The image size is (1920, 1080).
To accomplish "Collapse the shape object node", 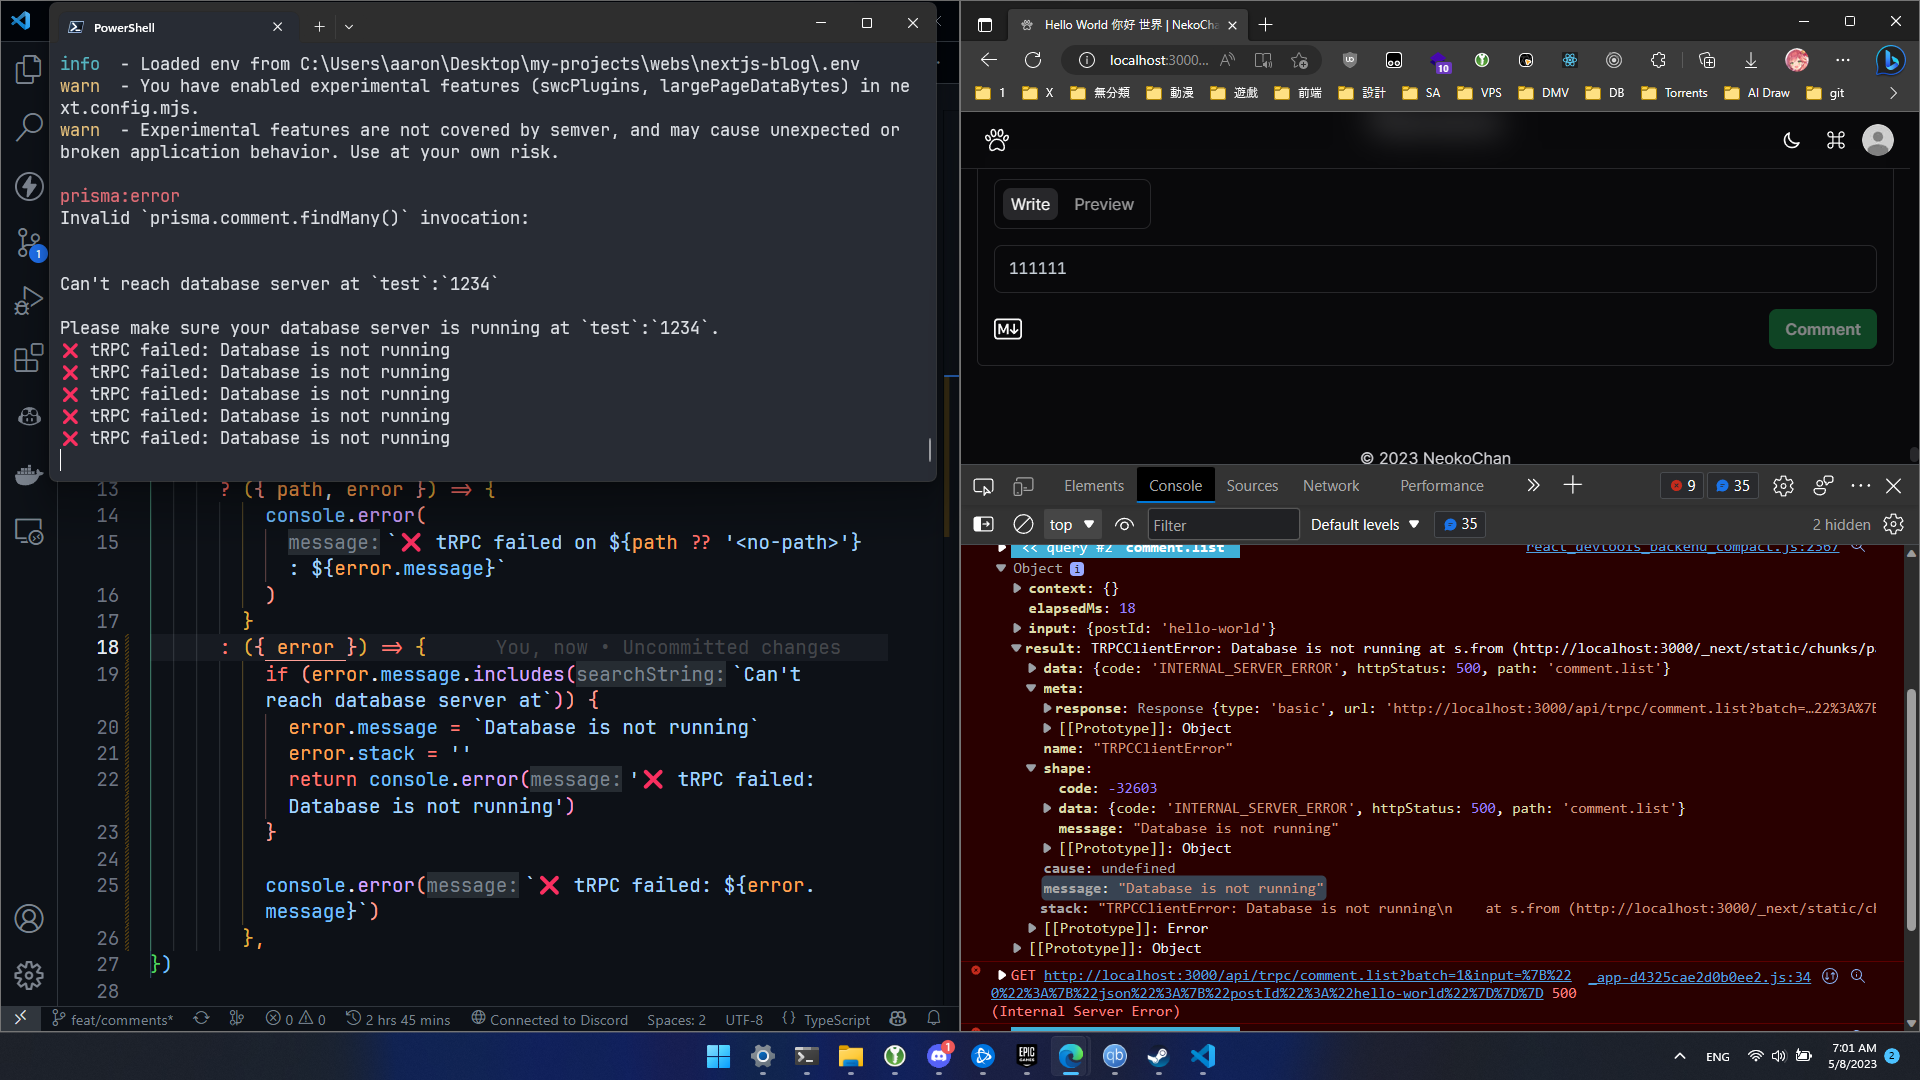I will [1031, 768].
